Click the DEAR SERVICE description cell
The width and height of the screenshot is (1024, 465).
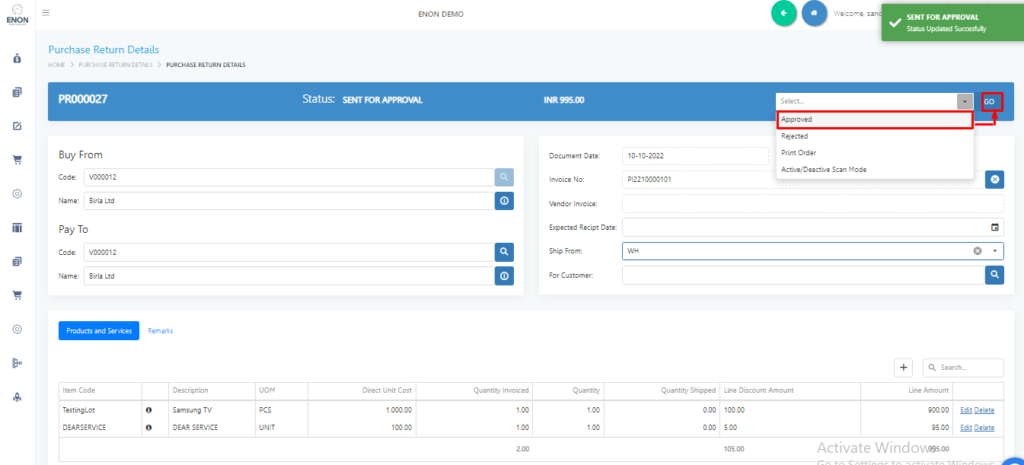pyautogui.click(x=212, y=428)
